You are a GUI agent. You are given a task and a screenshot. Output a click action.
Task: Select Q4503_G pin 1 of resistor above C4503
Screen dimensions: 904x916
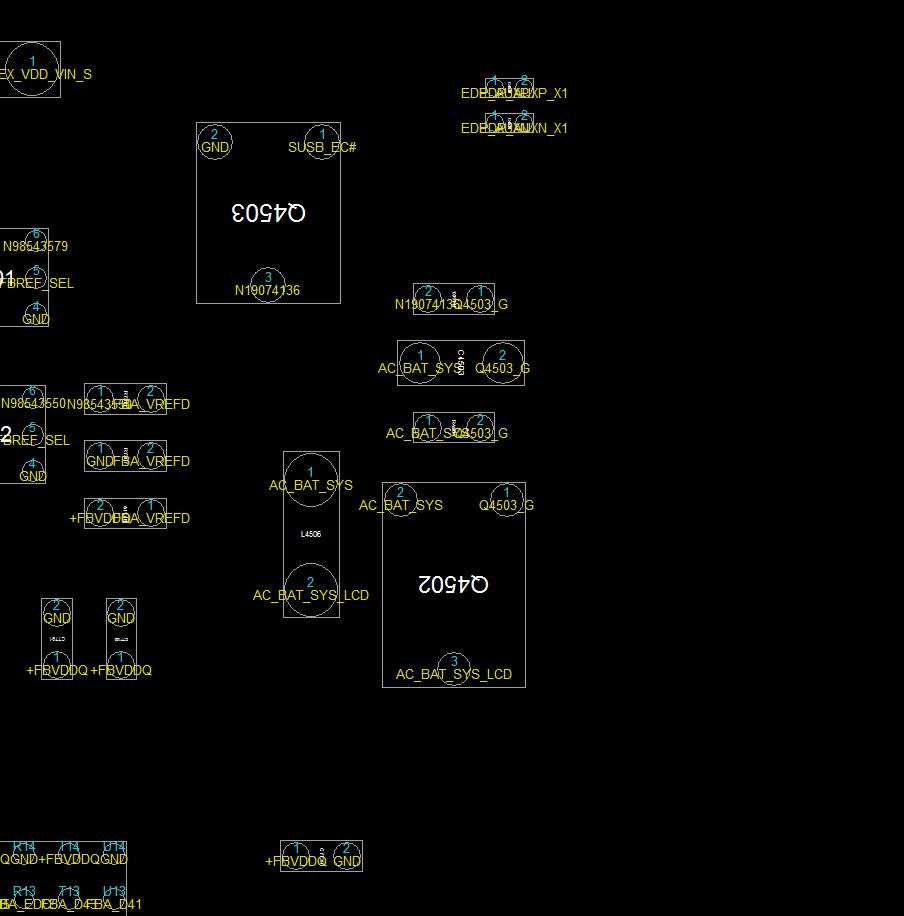[x=480, y=299]
